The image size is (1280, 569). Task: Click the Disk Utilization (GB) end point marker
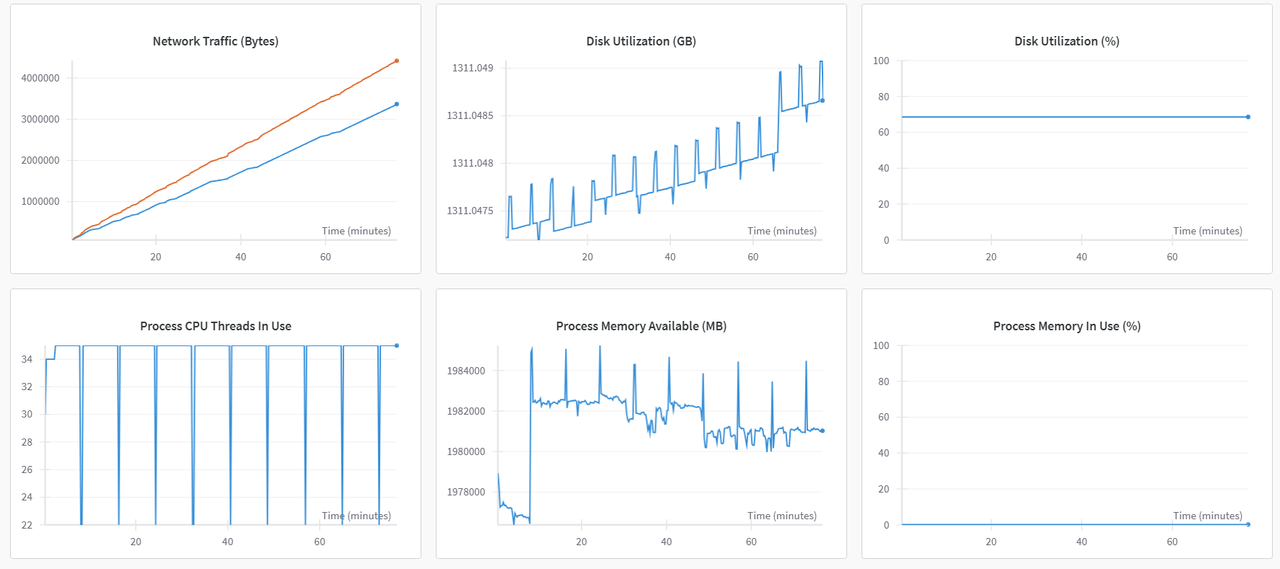[x=822, y=100]
